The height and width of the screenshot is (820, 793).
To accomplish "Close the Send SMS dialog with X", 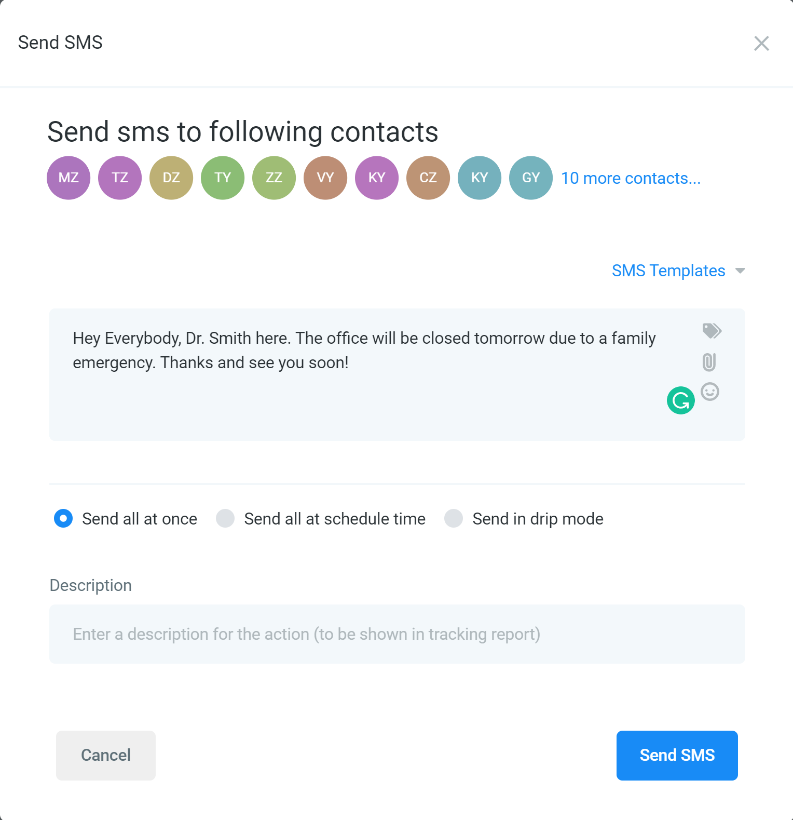I will click(x=761, y=43).
